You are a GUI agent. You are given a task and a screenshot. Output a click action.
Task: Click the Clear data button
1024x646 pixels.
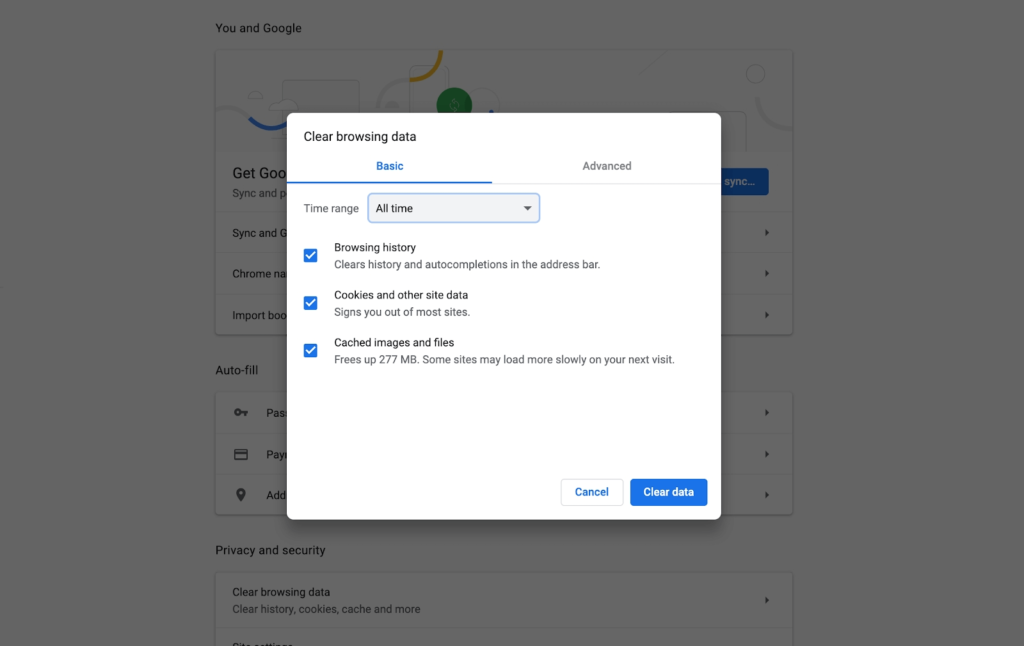[668, 492]
